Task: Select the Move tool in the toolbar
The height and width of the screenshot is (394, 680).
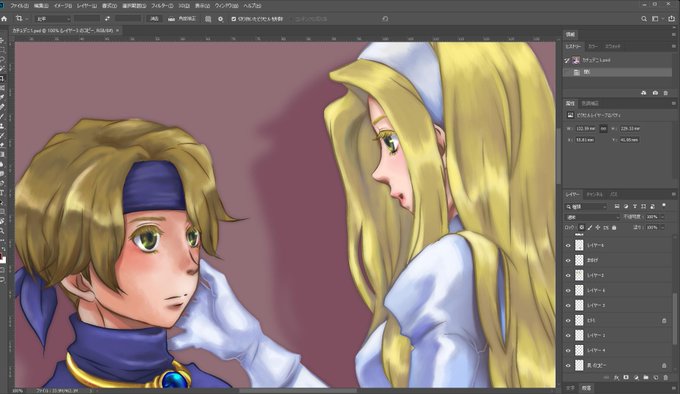Action: tap(2, 40)
